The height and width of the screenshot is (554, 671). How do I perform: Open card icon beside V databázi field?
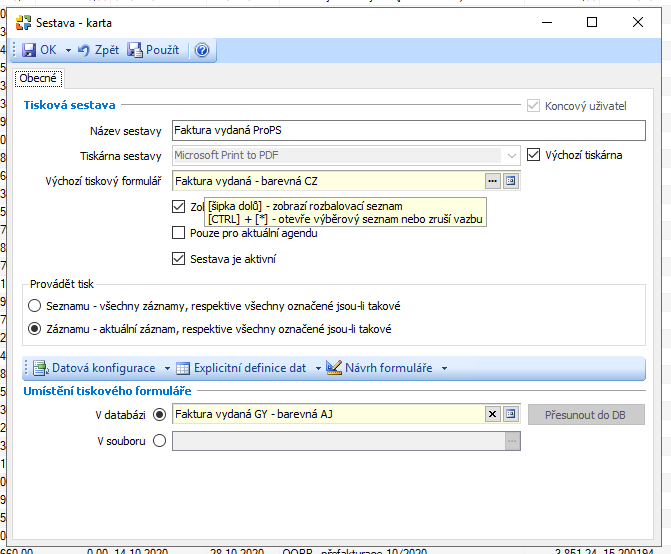click(510, 414)
